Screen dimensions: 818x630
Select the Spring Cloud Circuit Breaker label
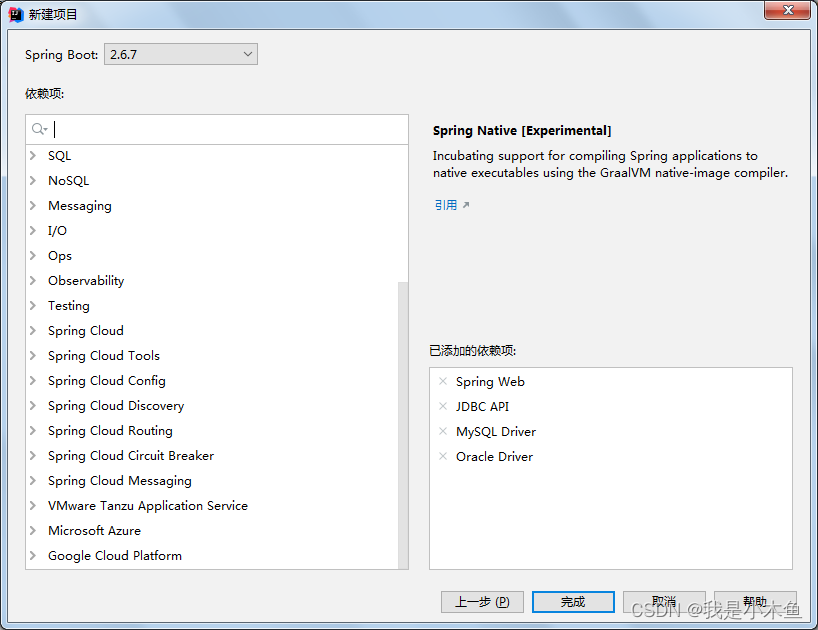[131, 456]
